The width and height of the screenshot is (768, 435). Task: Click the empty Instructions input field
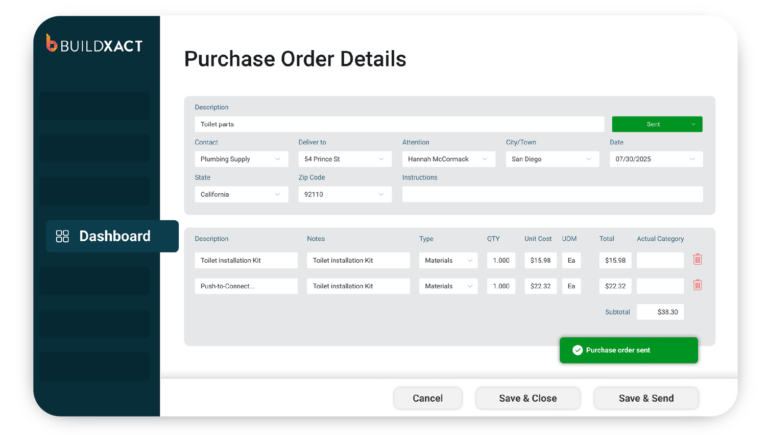[552, 194]
